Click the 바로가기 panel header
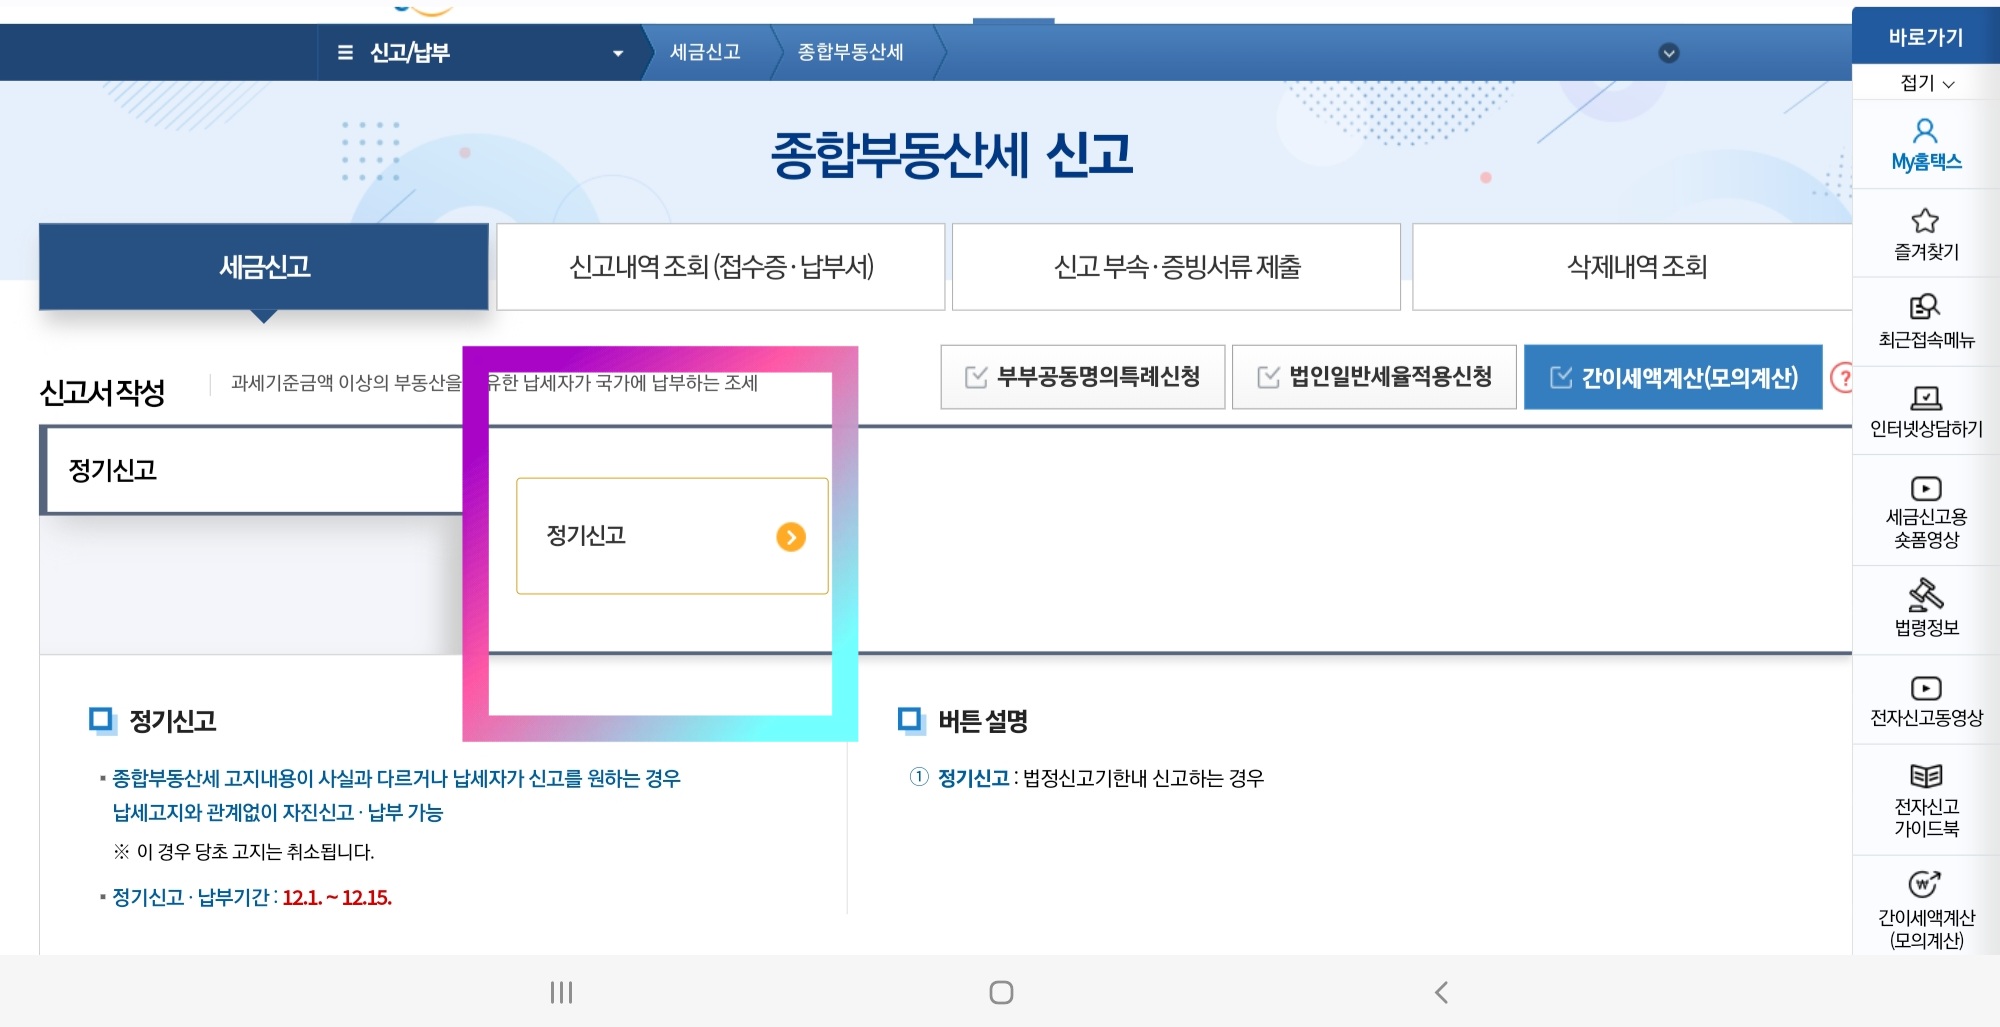 [x=1925, y=37]
